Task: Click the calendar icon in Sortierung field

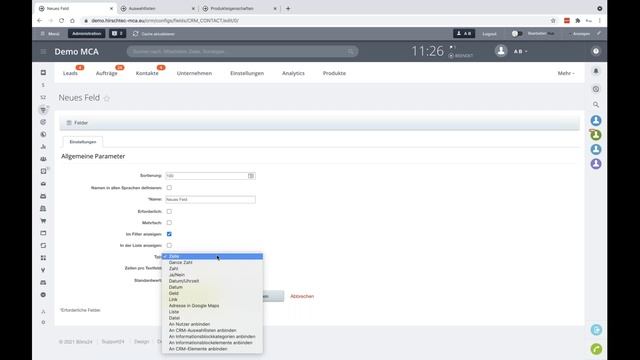Action: (251, 176)
